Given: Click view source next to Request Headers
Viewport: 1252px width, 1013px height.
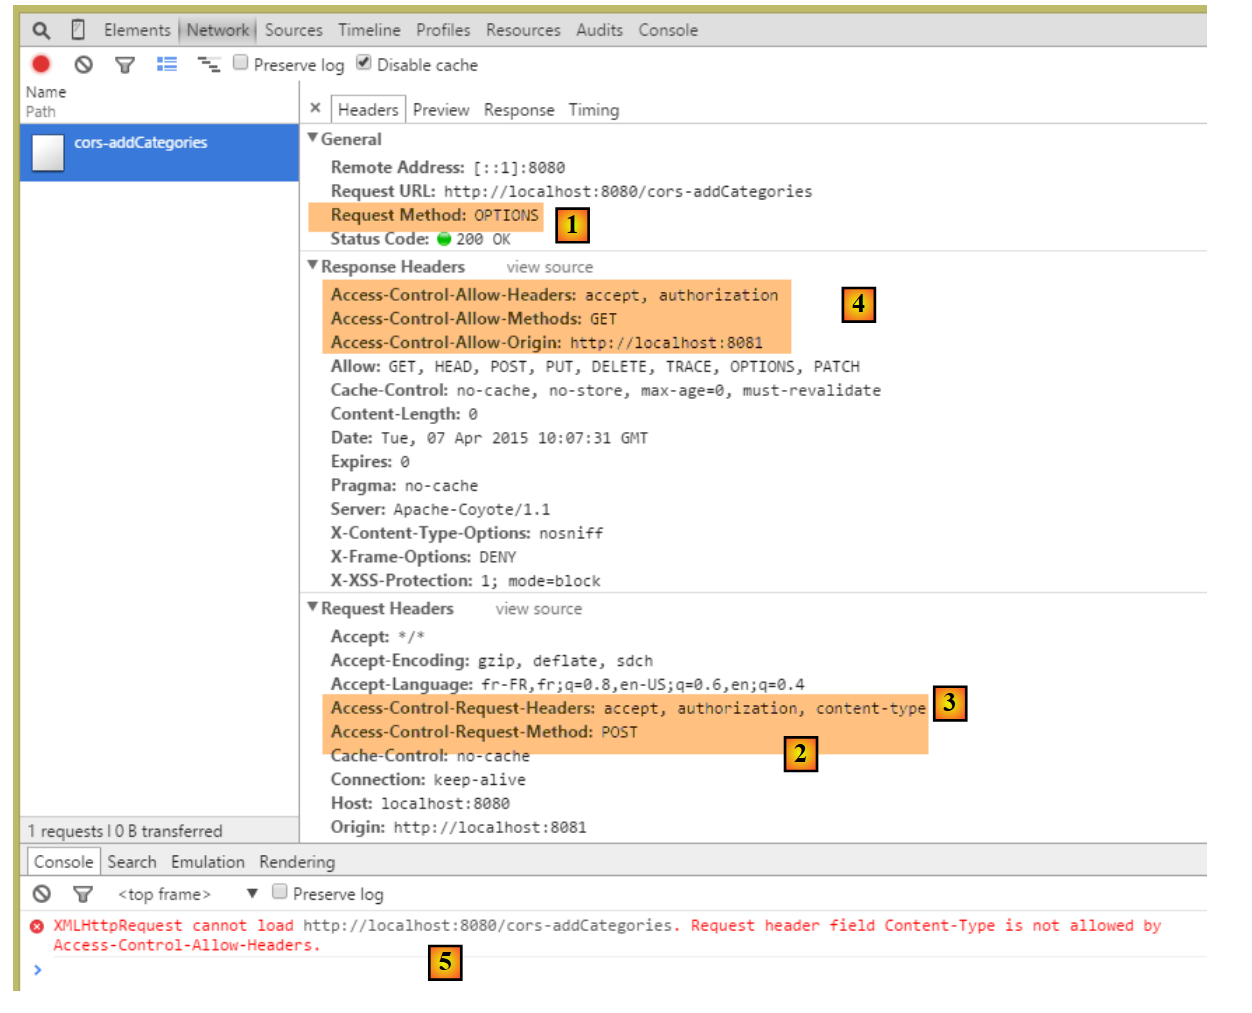Looking at the screenshot, I should pos(538,609).
